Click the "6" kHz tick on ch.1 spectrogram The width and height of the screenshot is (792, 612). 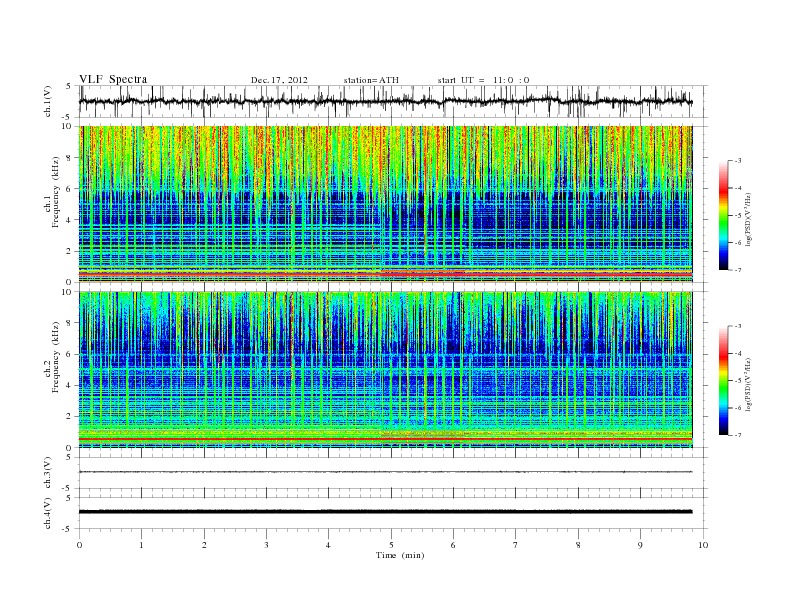pos(69,189)
